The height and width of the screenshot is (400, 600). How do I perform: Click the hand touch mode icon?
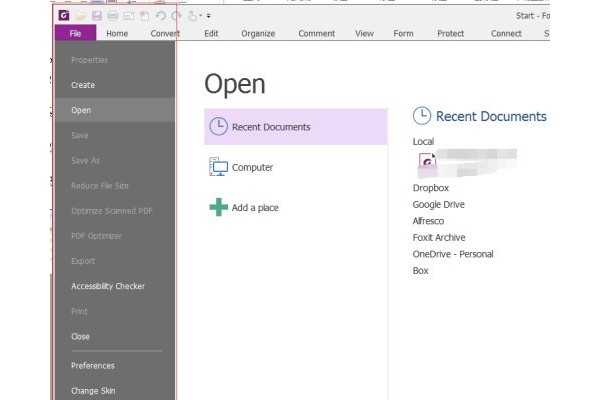[x=192, y=16]
